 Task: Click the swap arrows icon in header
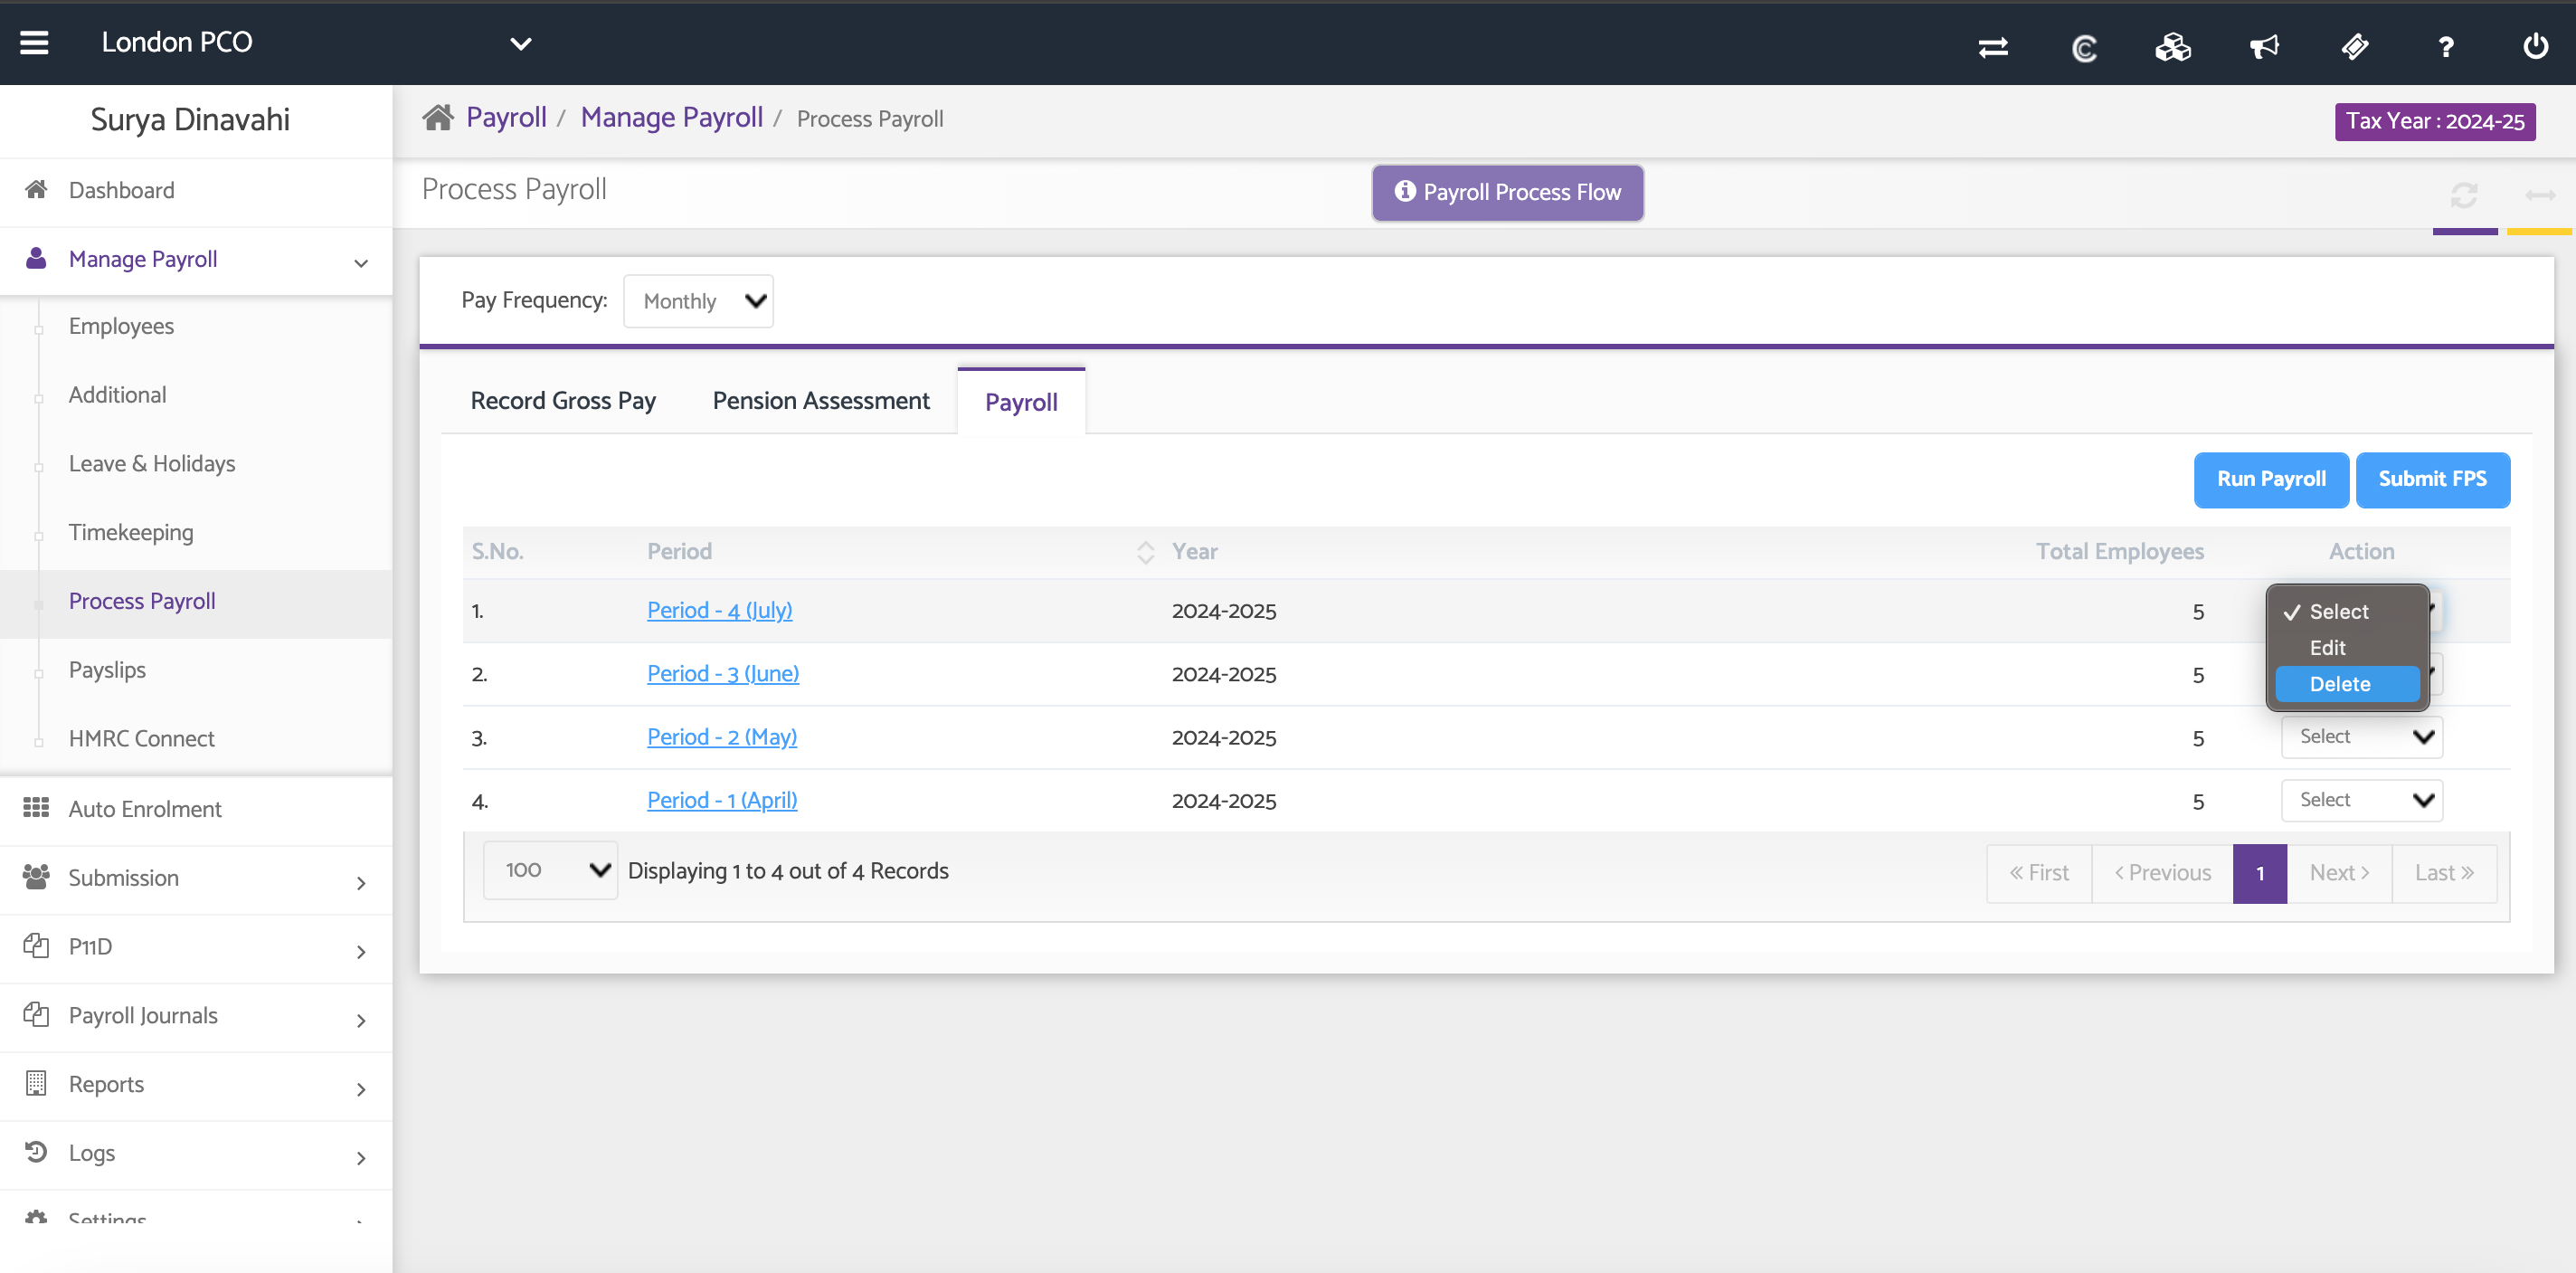[x=1993, y=47]
